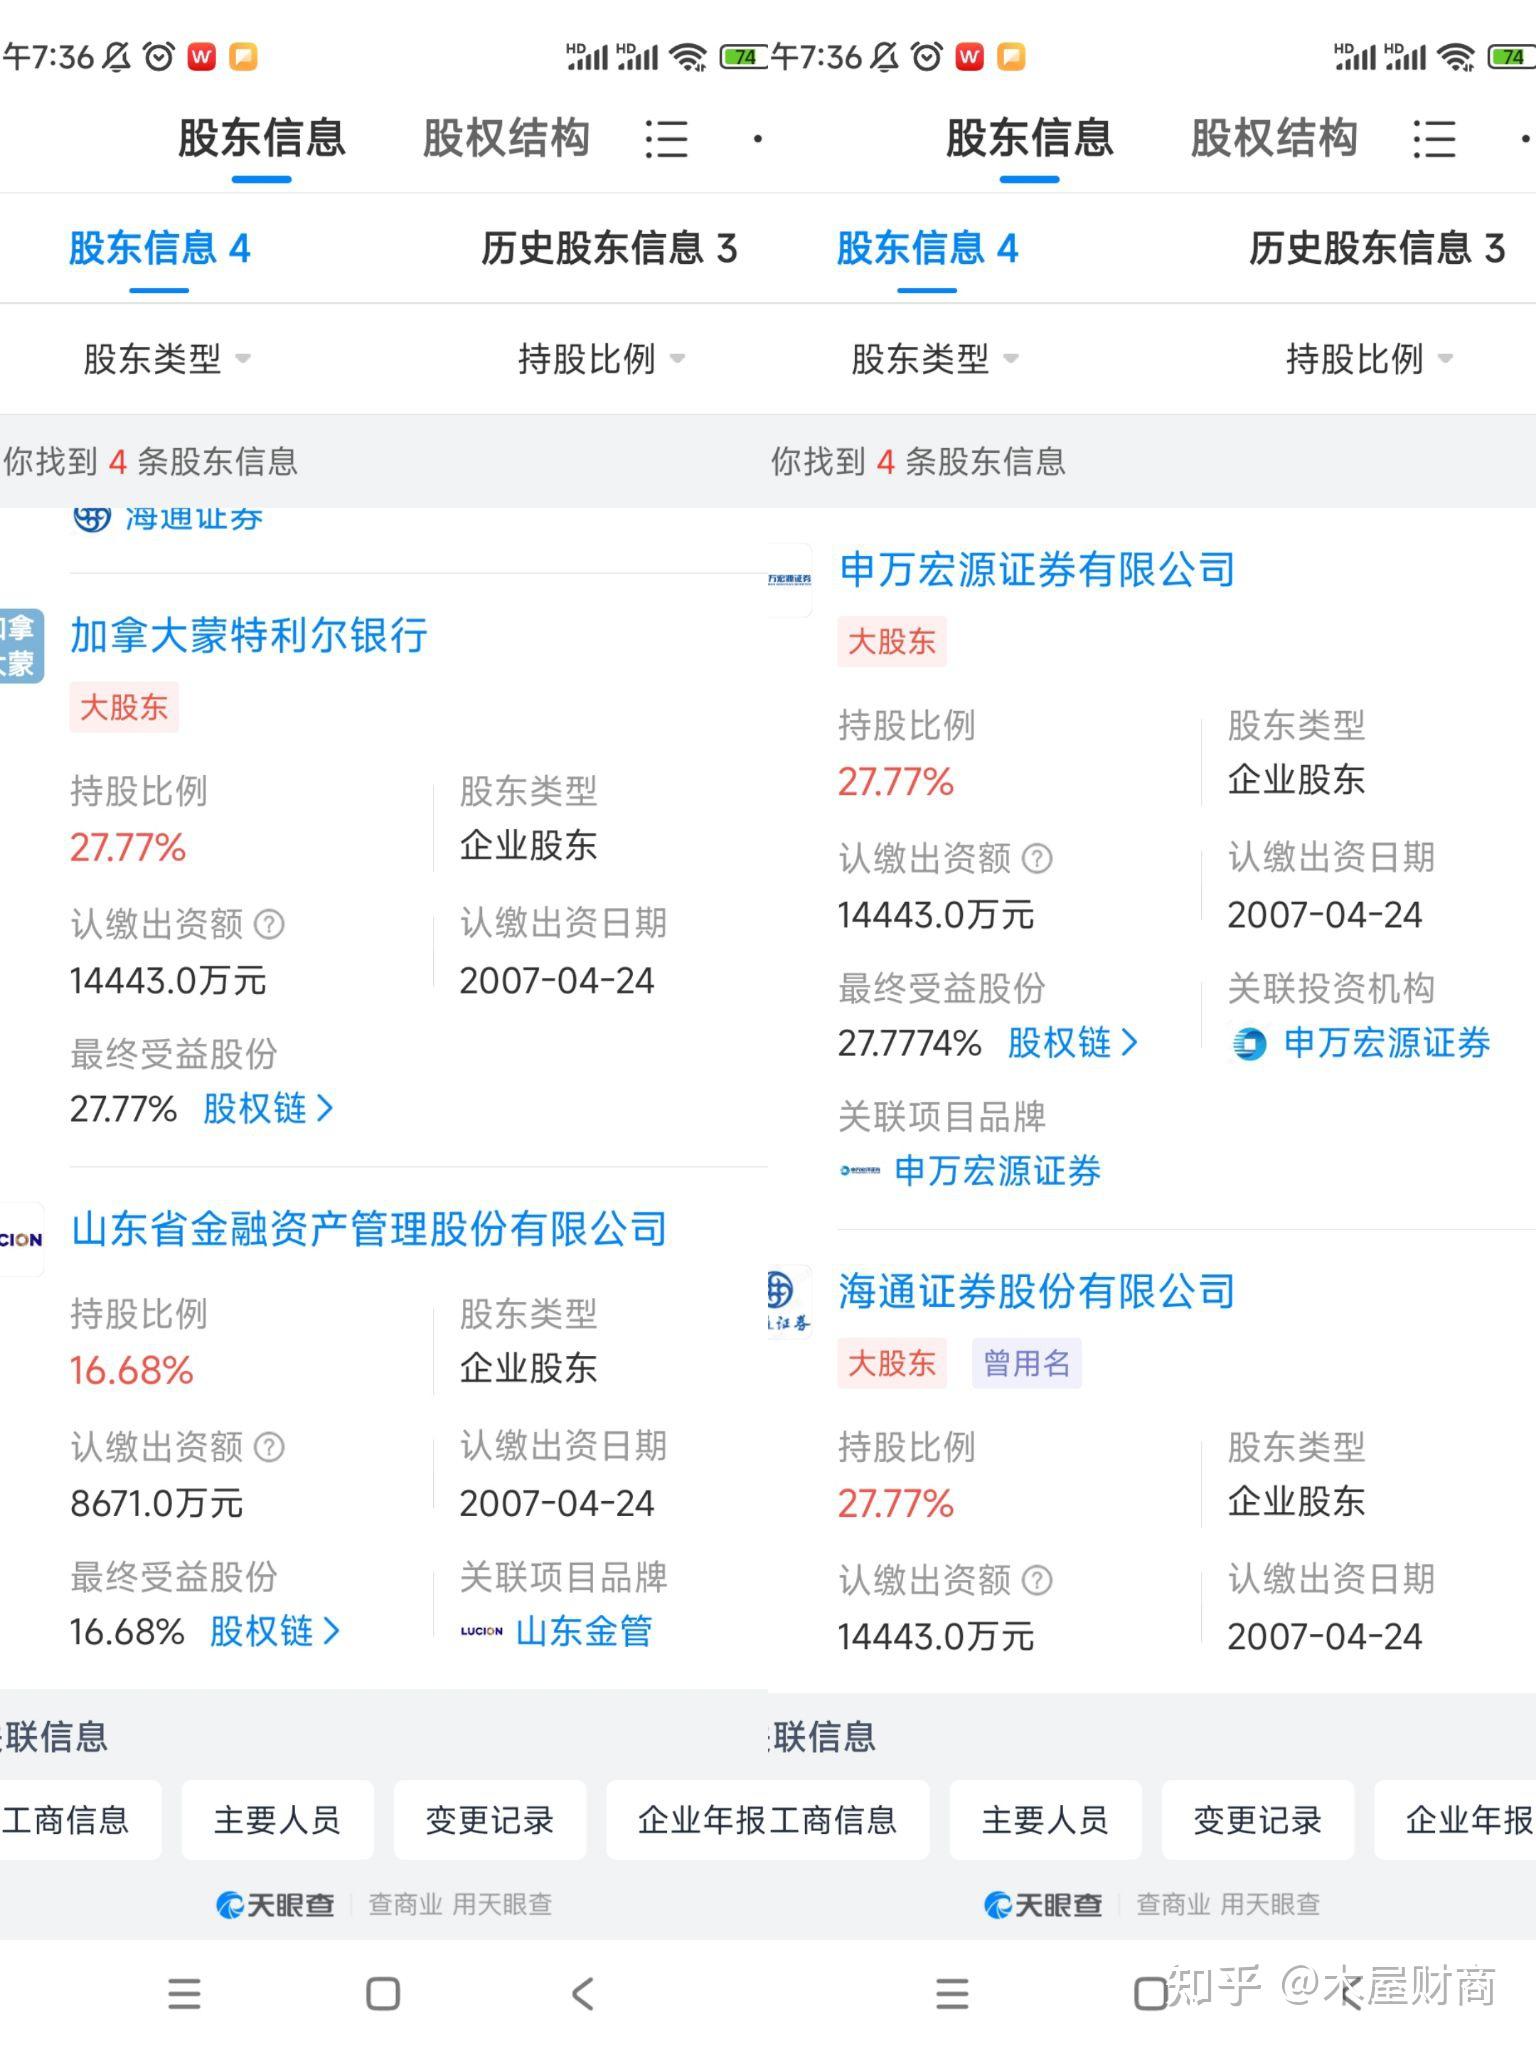Tap 16.68% shareholding ratio value
This screenshot has width=1536, height=2048.
131,1370
